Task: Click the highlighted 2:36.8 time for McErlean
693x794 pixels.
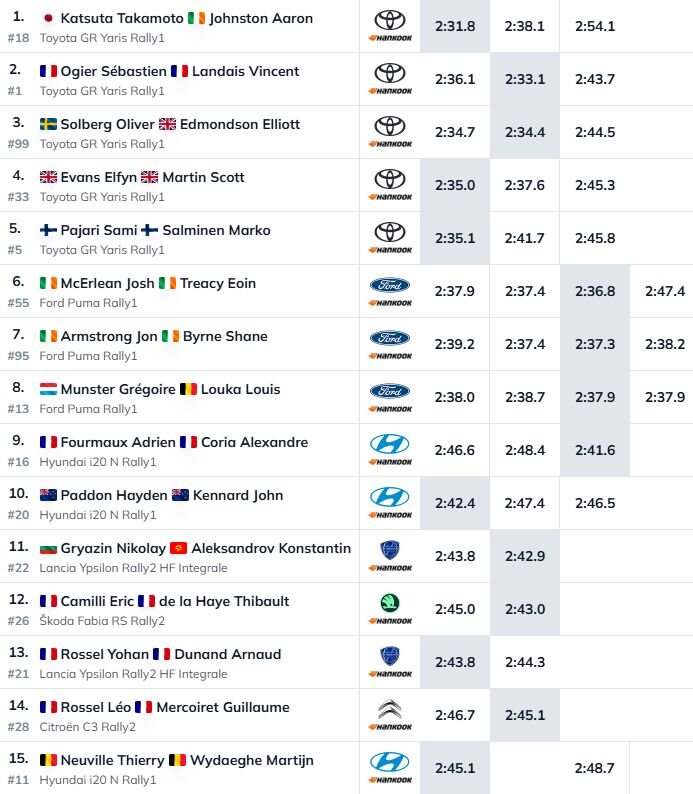Action: click(x=595, y=291)
